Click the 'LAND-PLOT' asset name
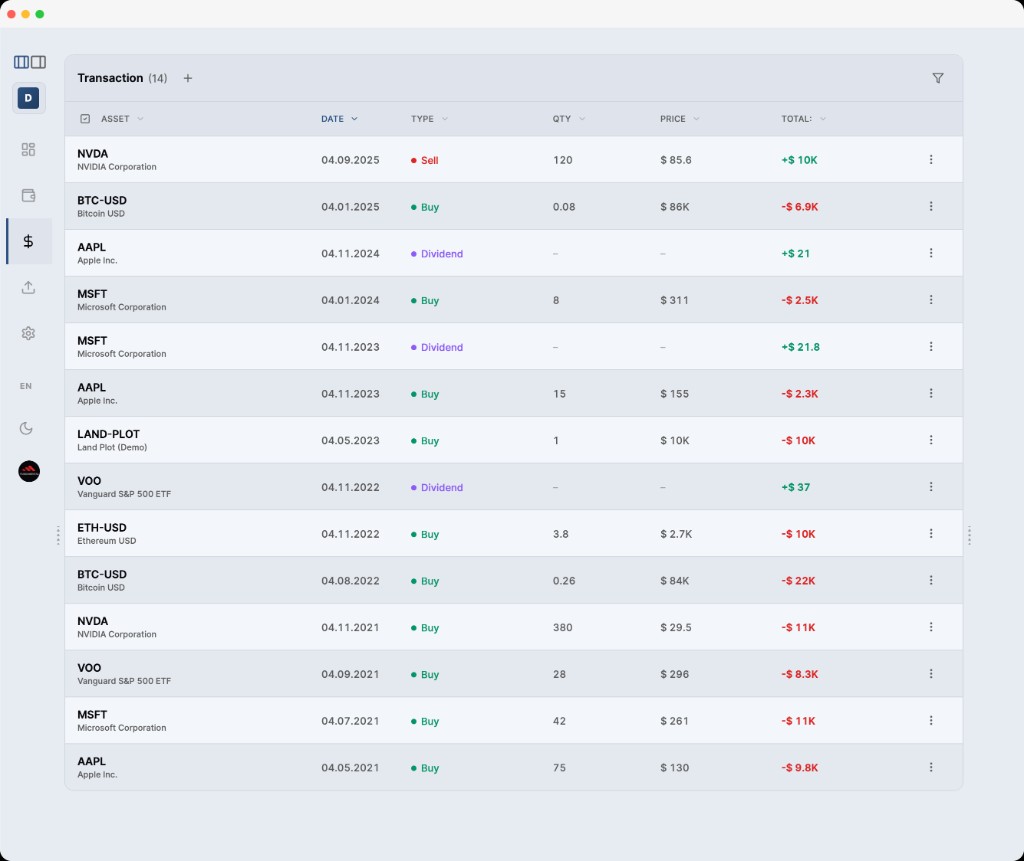 pyautogui.click(x=108, y=434)
